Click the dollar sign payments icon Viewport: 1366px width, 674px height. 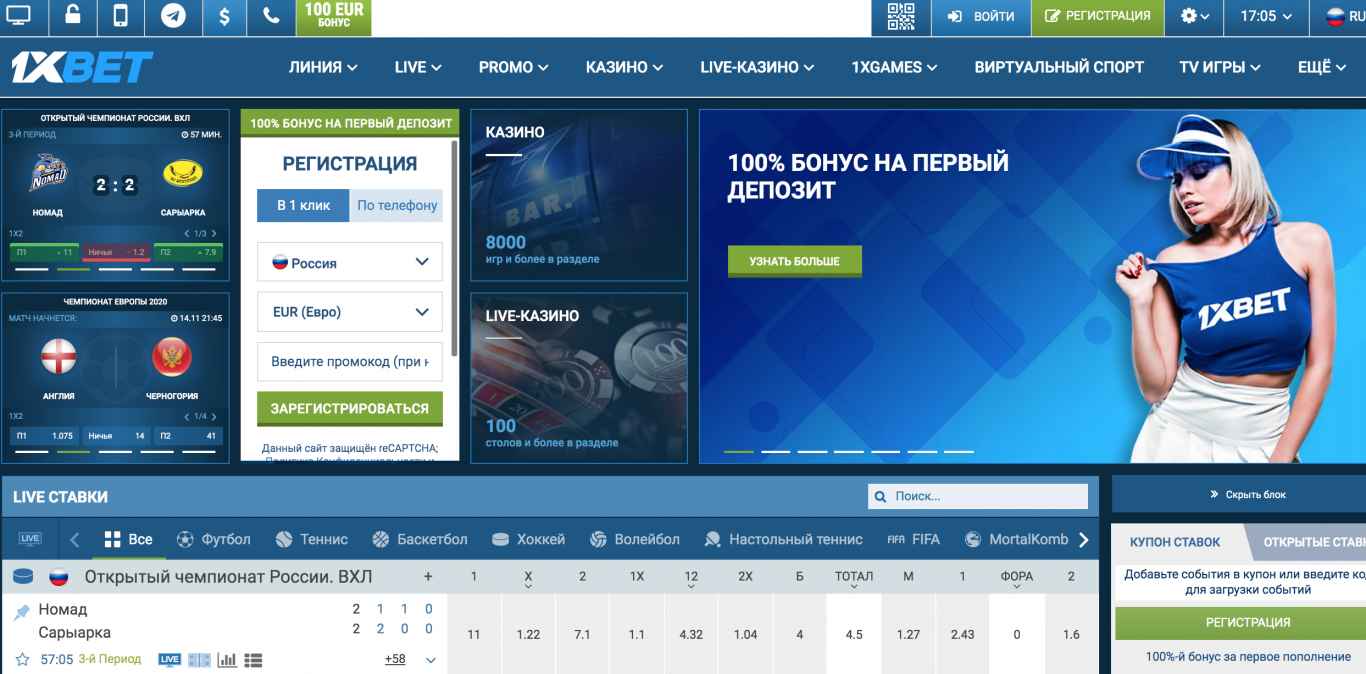click(x=224, y=16)
